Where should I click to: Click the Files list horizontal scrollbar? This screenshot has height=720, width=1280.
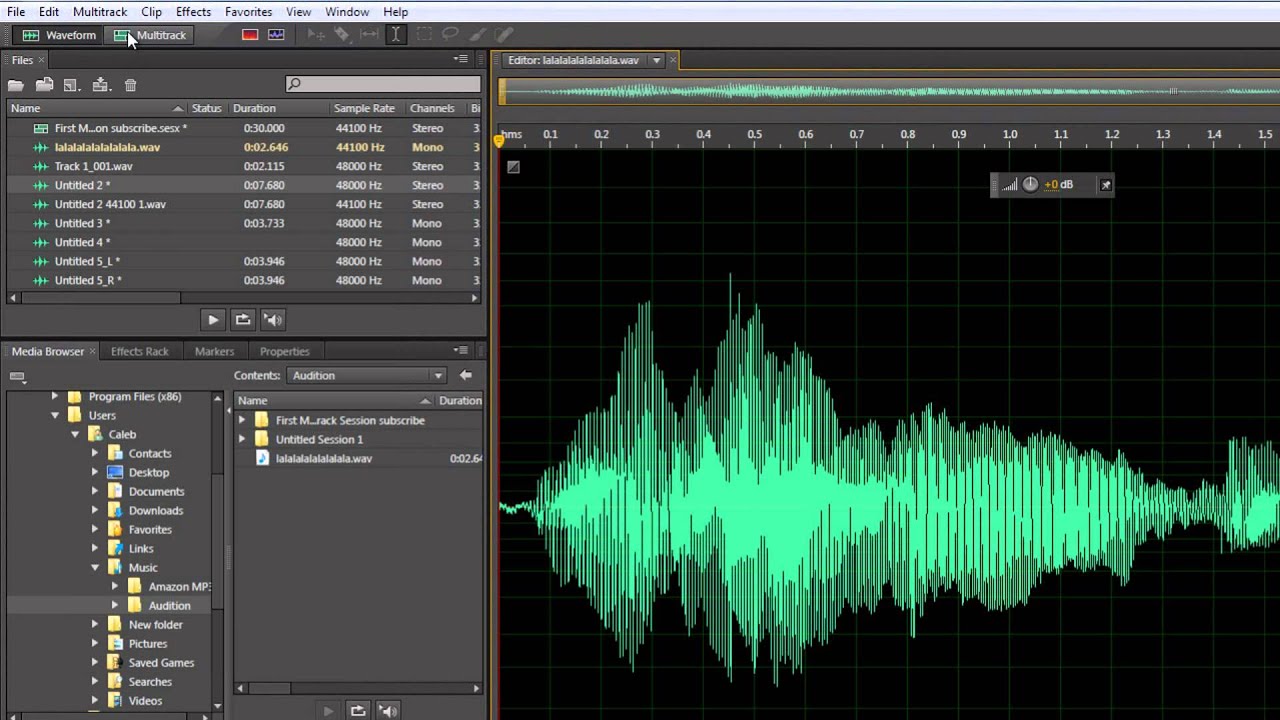(100, 298)
